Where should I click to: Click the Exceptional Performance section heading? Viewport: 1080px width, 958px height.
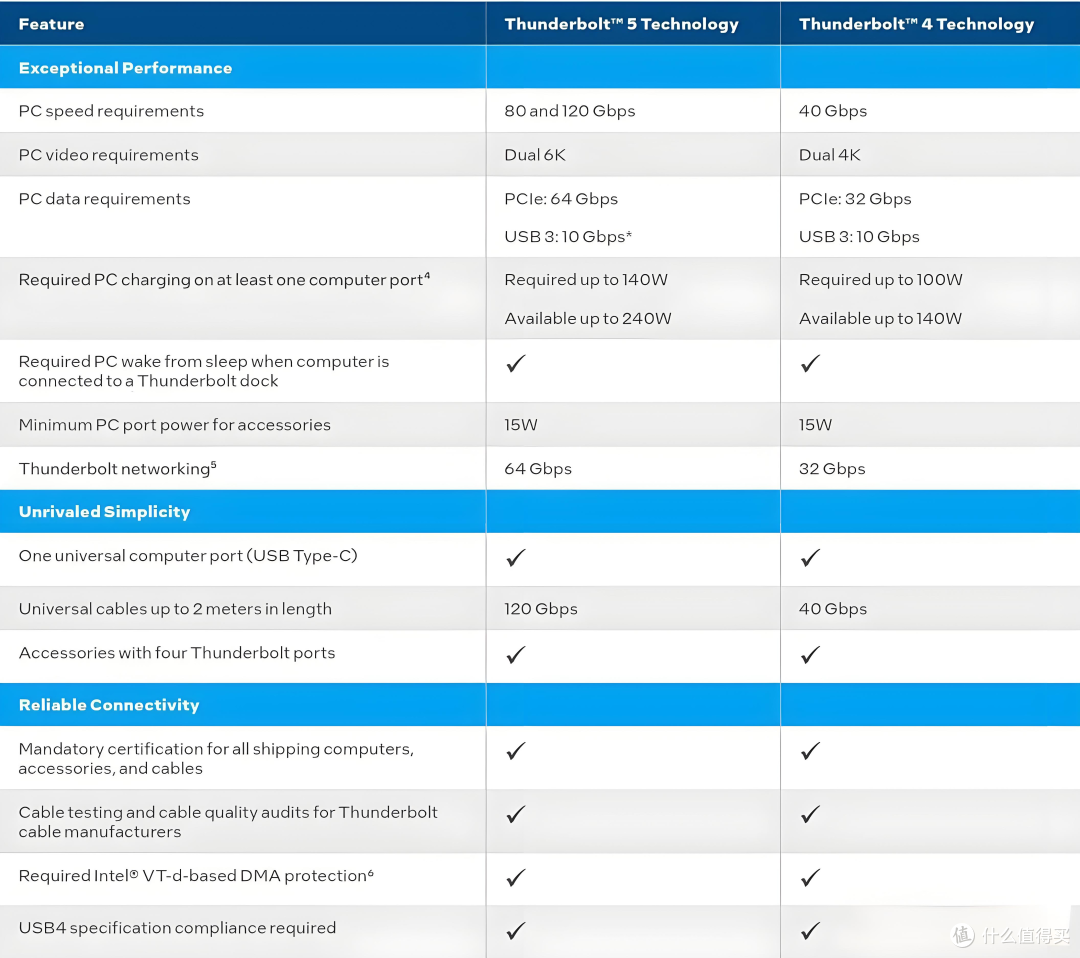click(x=125, y=68)
